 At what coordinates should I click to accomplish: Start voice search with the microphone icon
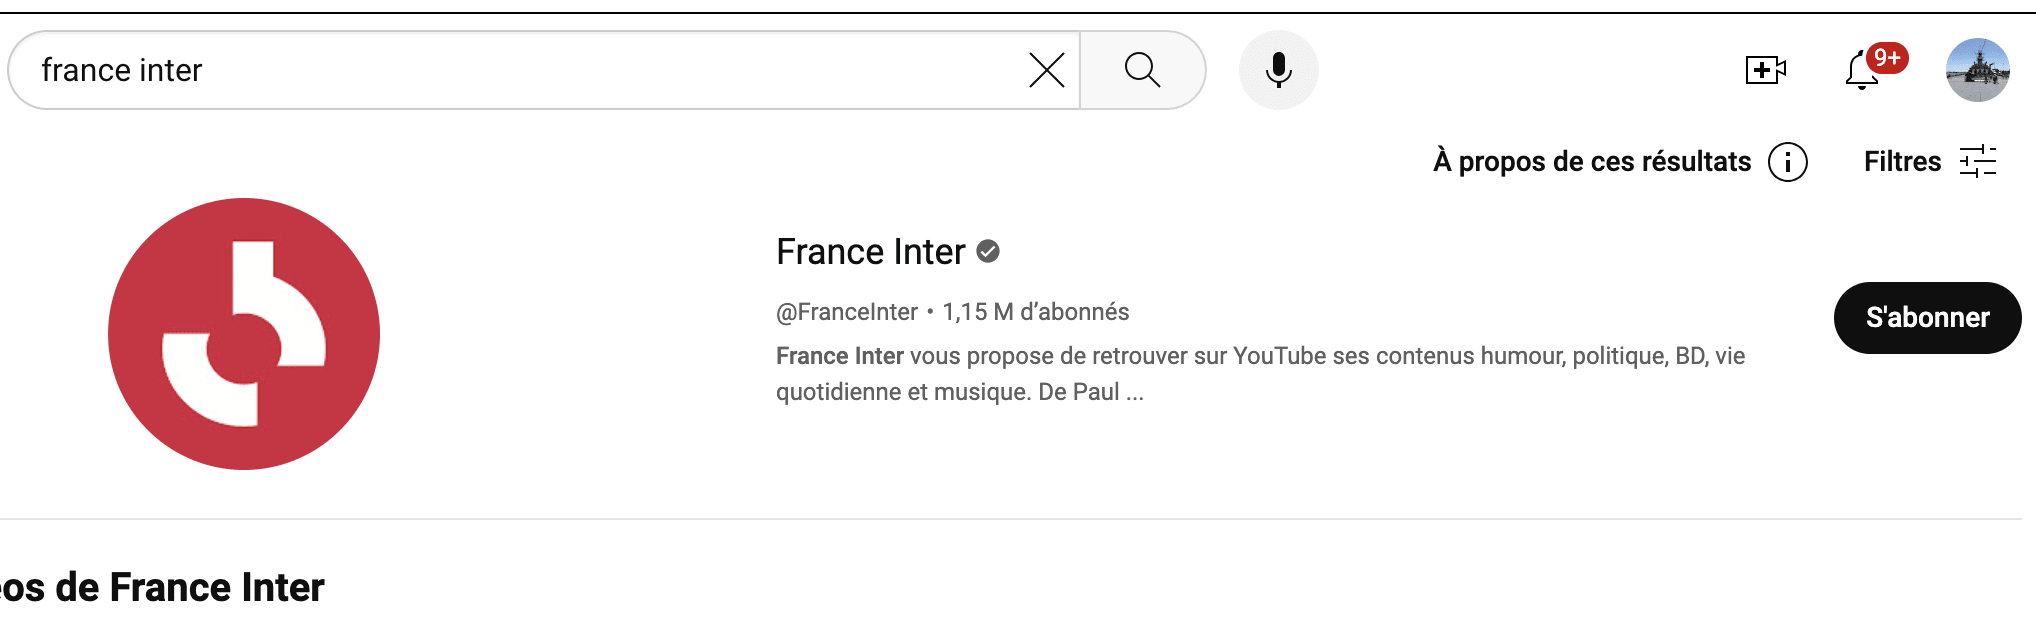pos(1278,70)
